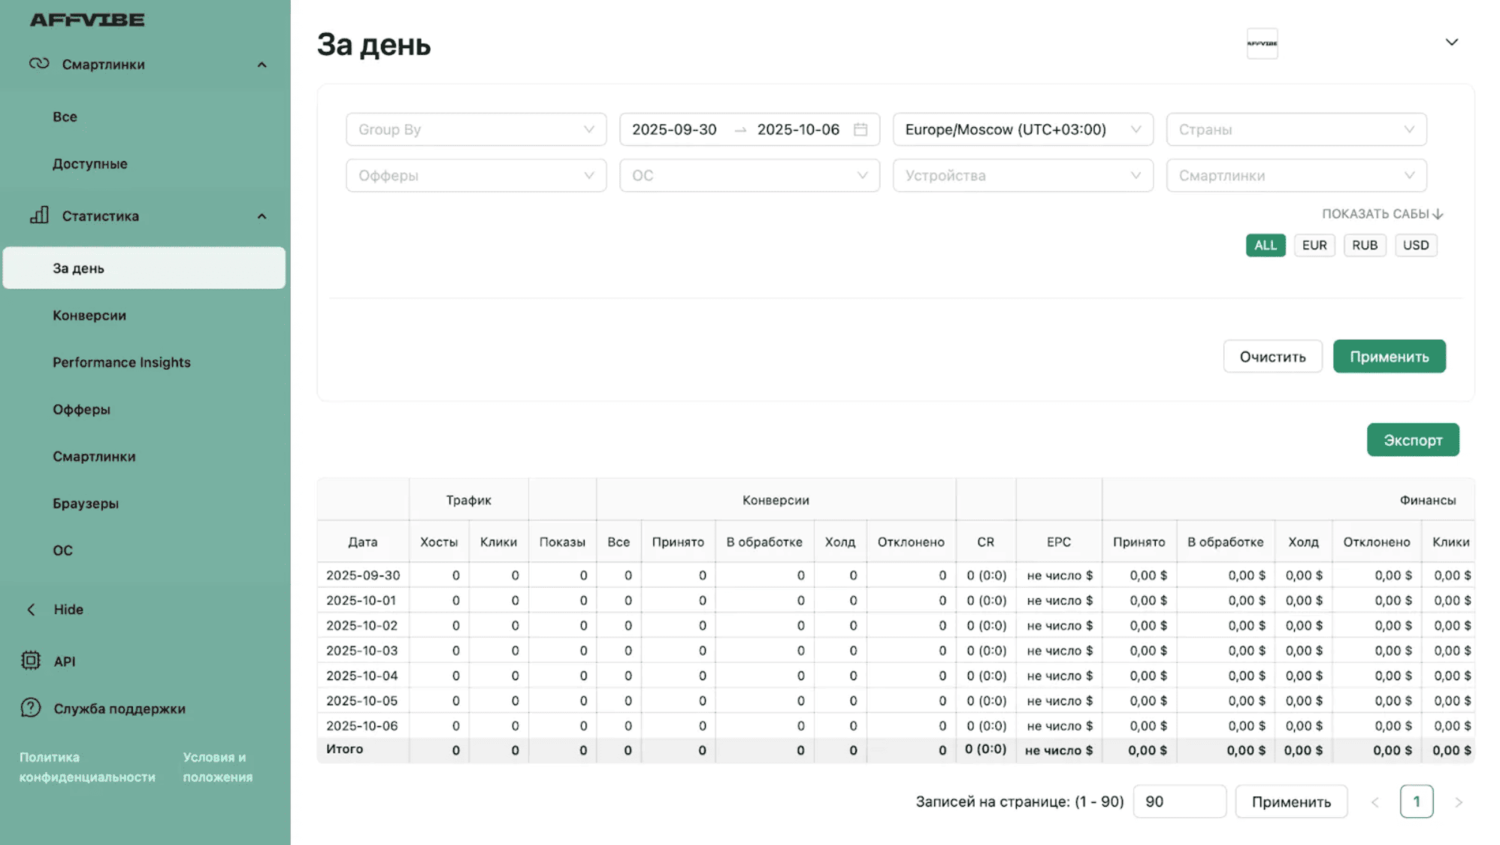Image resolution: width=1500 pixels, height=845 pixels.
Task: Click ПОКАЗАТЬ САБЫ link
Action: click(1382, 214)
